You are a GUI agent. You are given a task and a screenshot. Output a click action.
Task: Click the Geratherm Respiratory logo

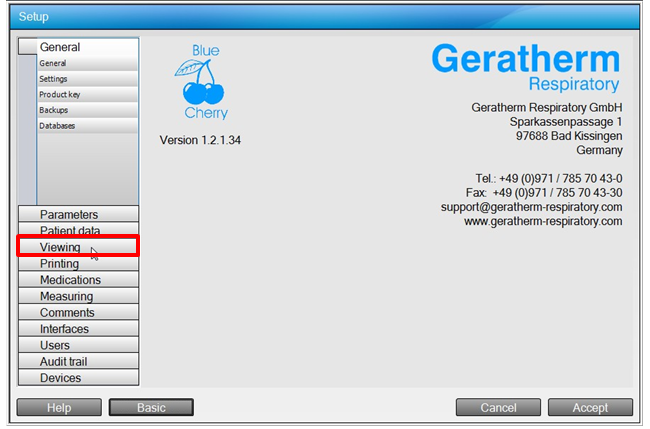click(x=526, y=68)
